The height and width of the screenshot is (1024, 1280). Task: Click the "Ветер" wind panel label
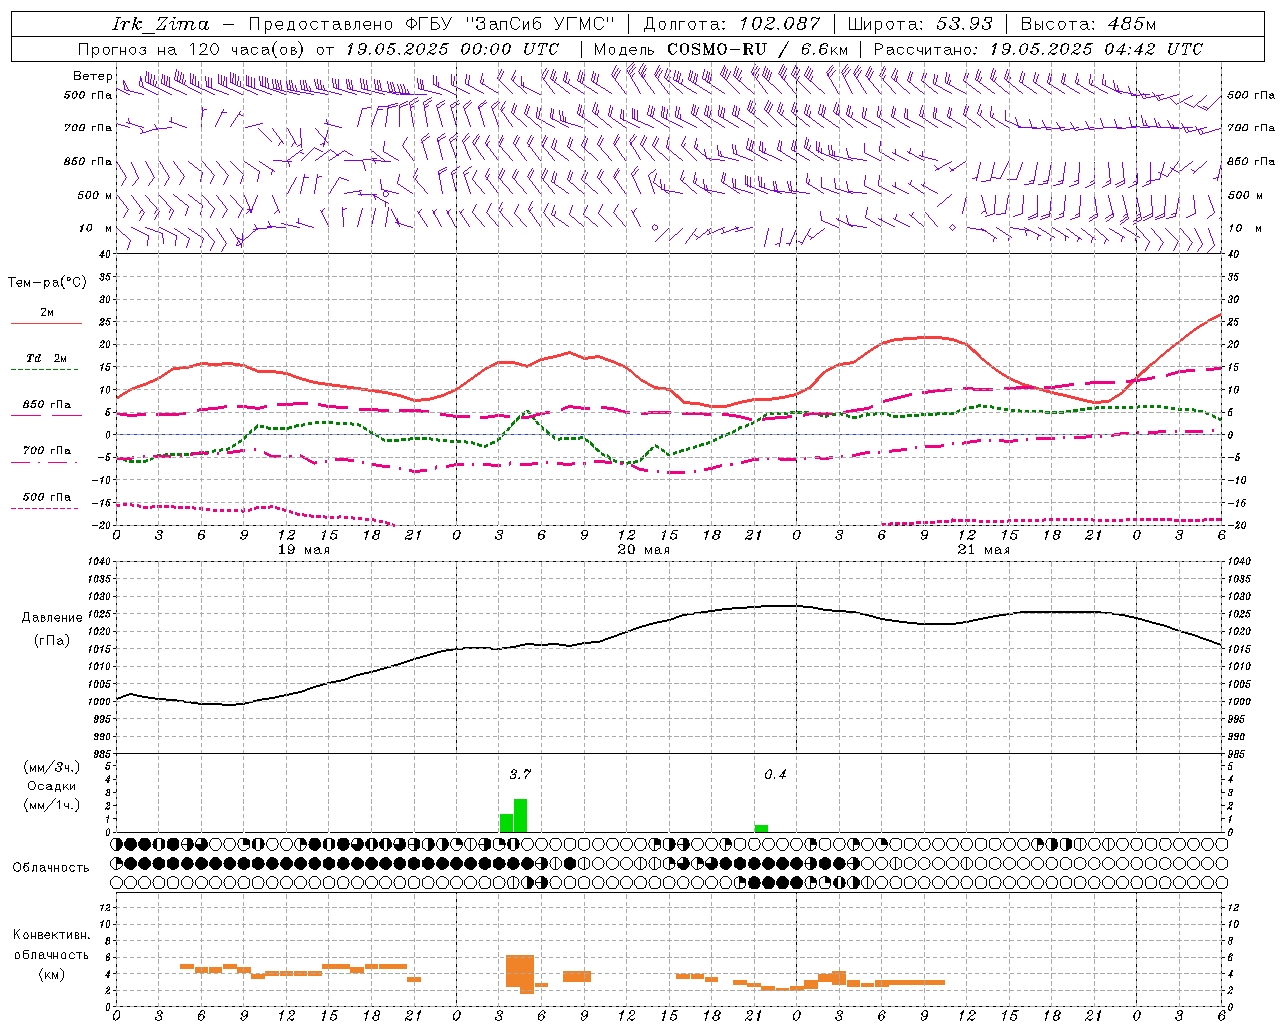click(x=92, y=76)
